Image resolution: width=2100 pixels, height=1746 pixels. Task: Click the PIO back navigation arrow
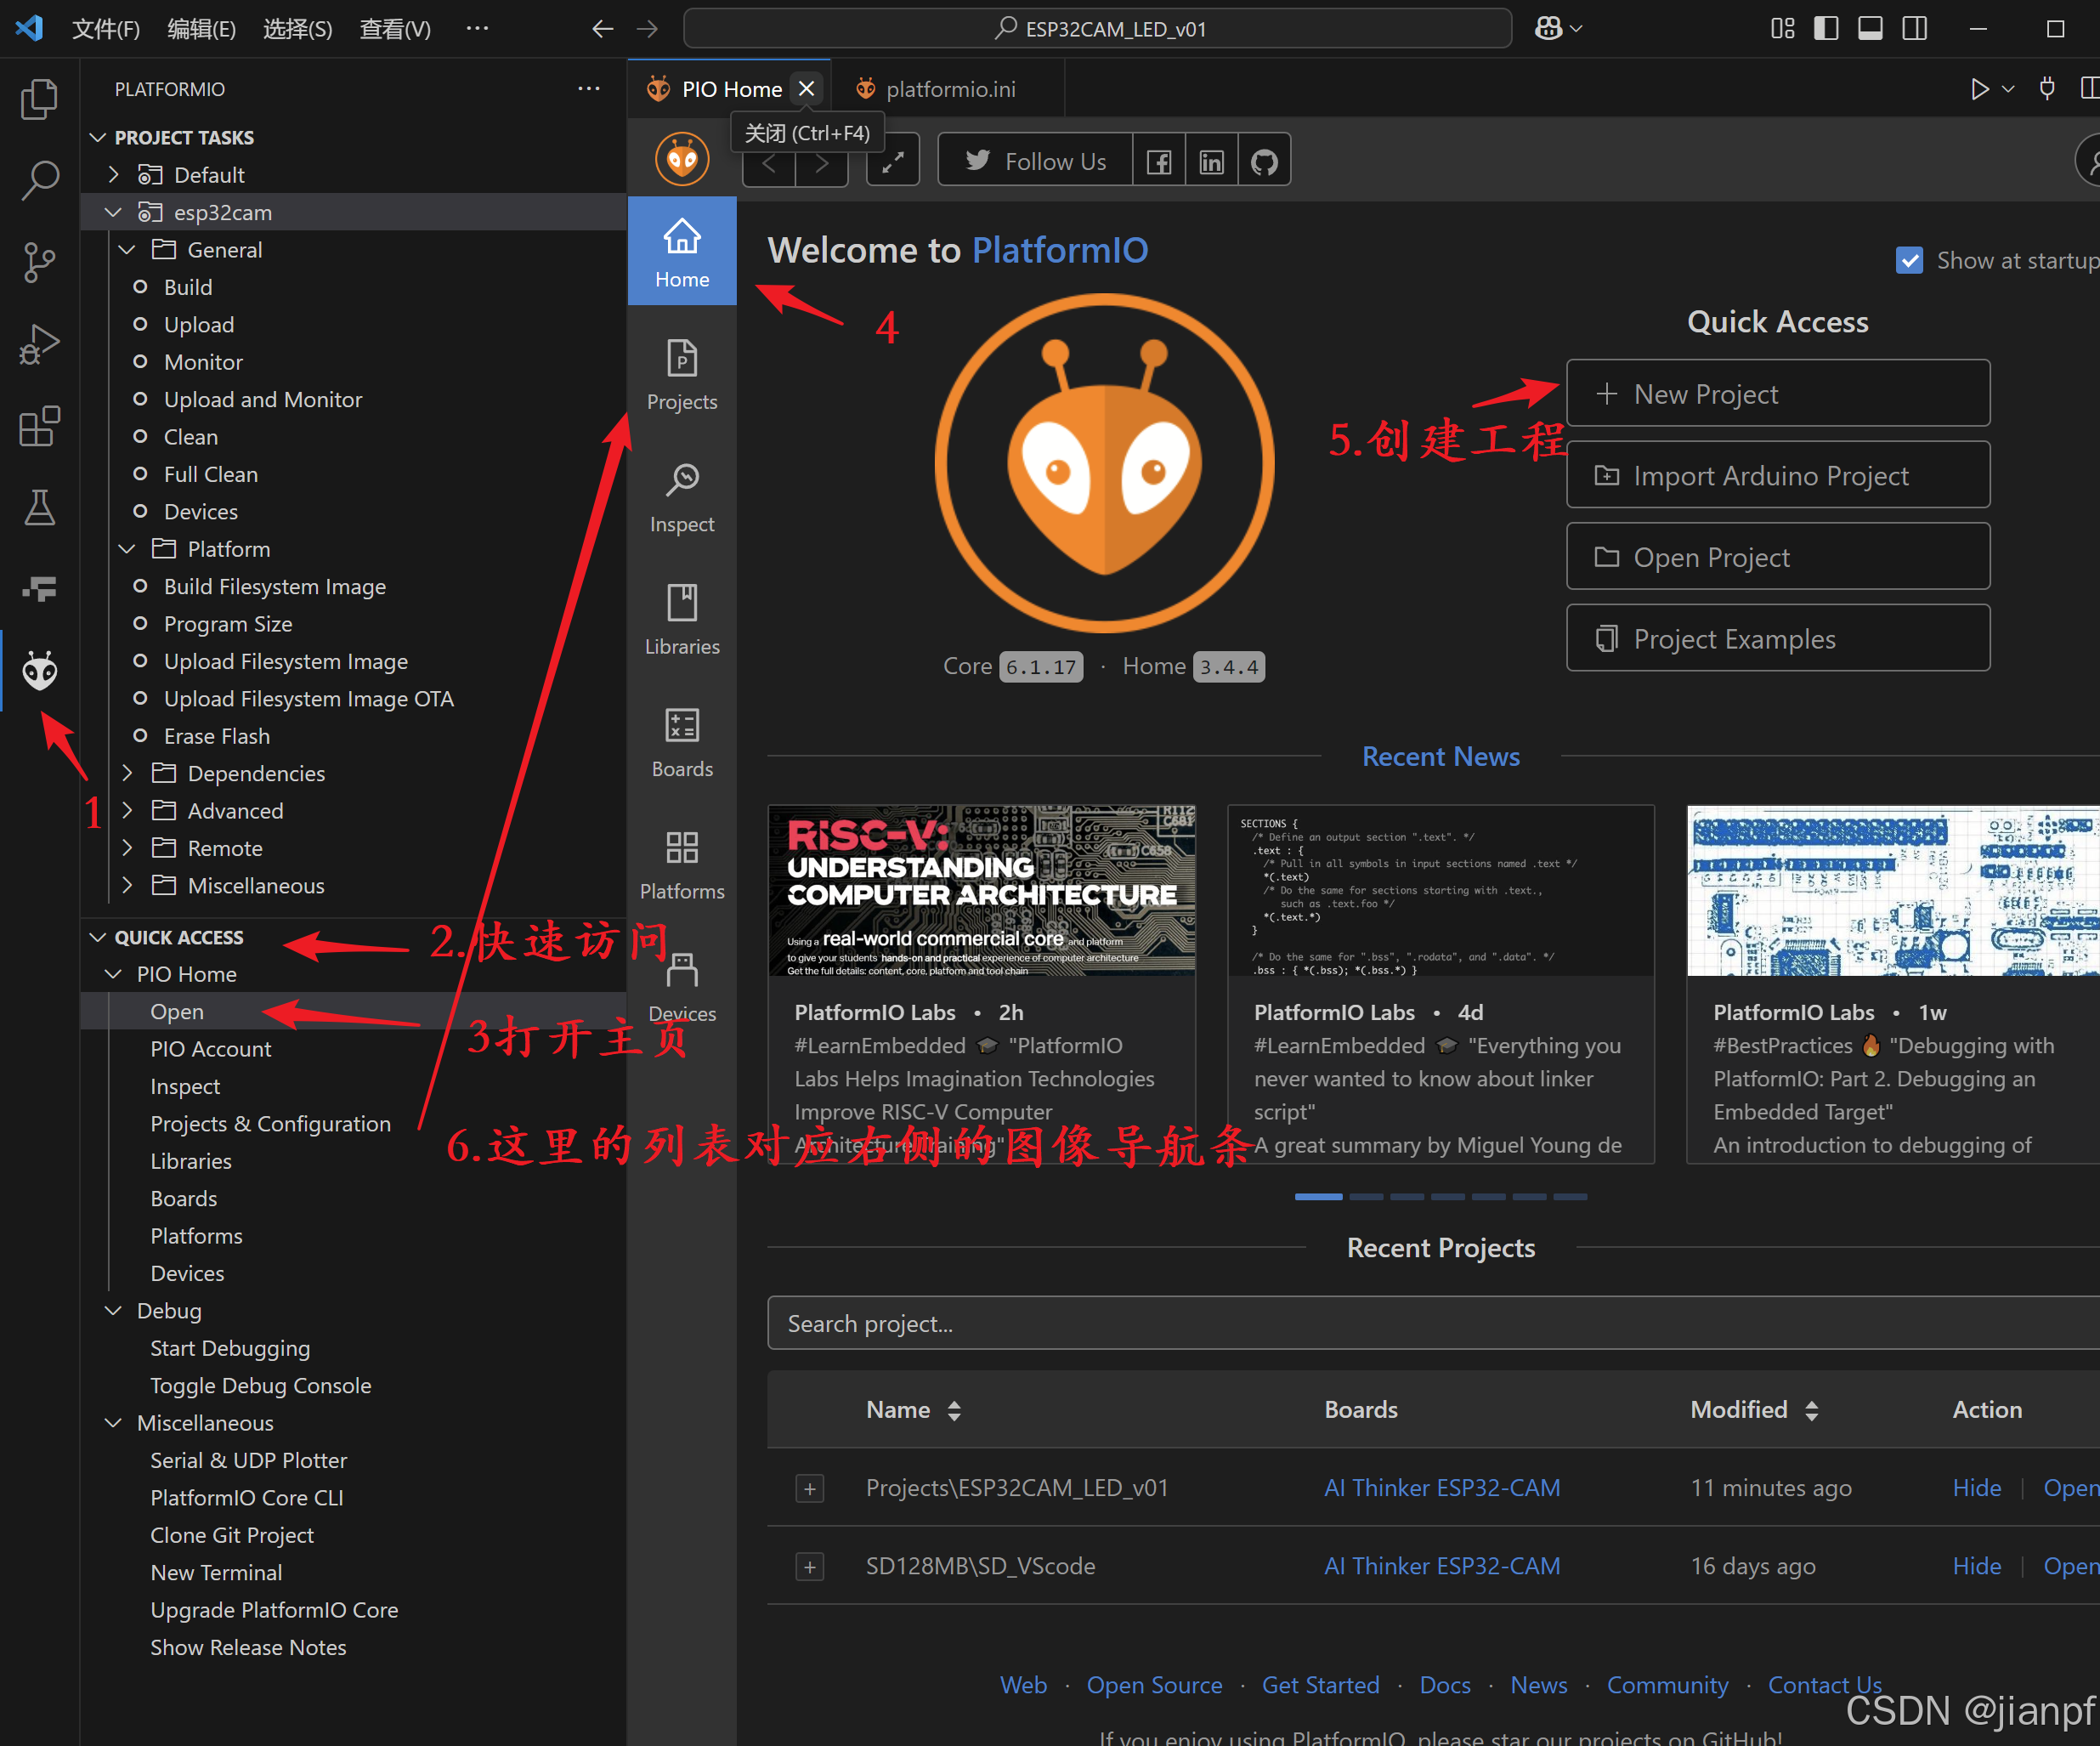(x=769, y=163)
